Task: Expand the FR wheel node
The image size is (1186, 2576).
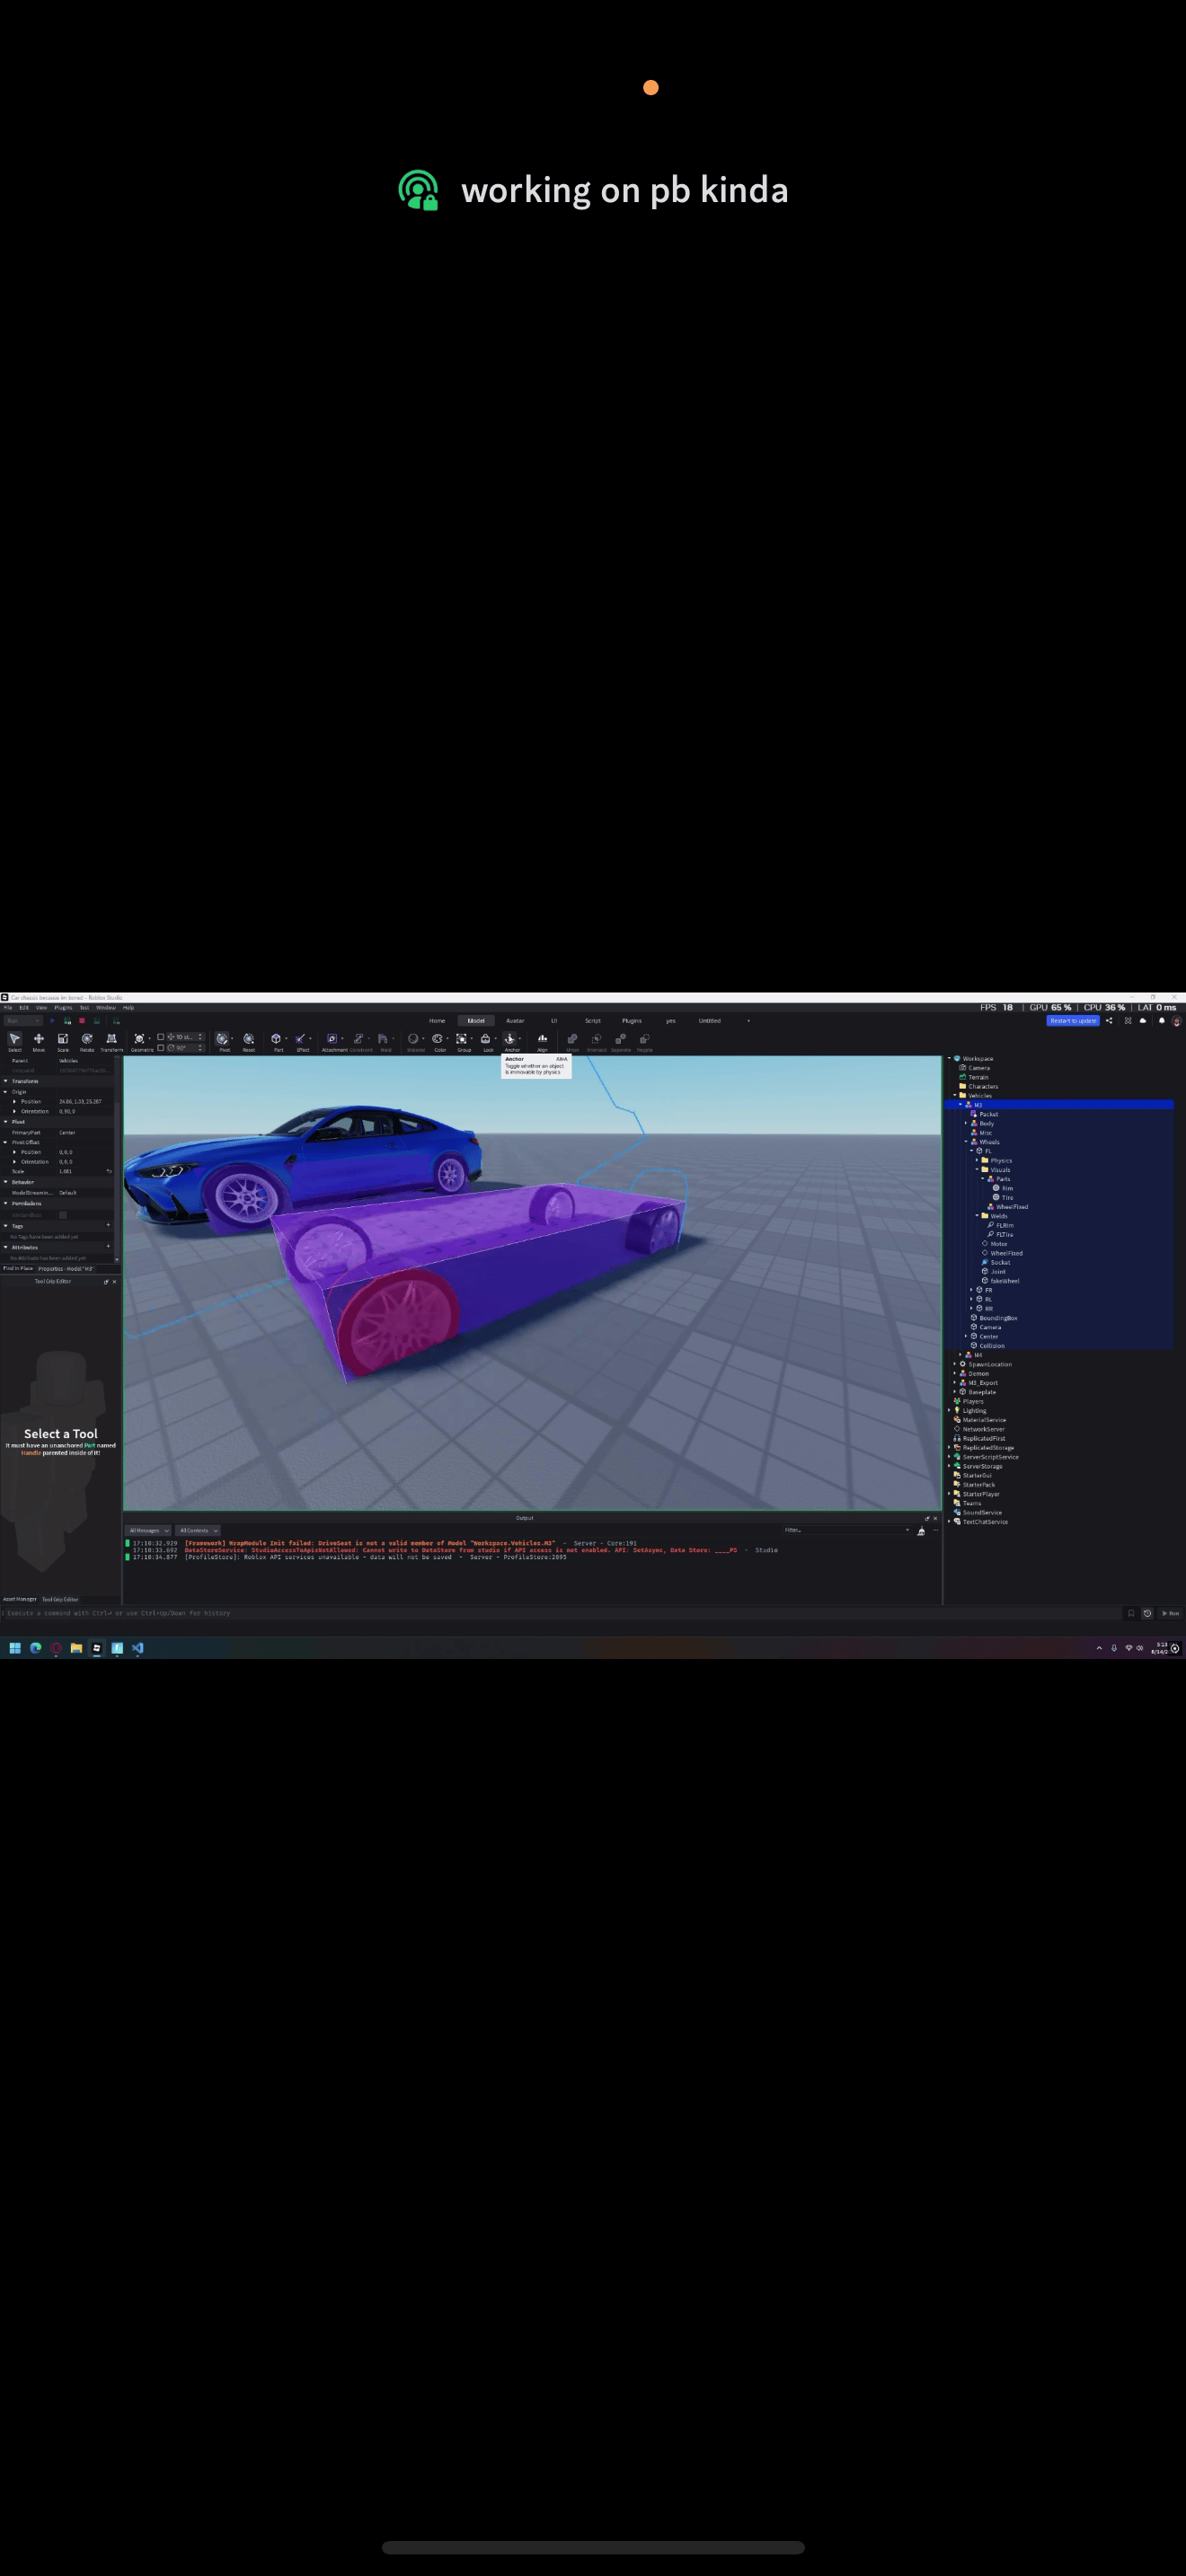Action: [971, 1290]
